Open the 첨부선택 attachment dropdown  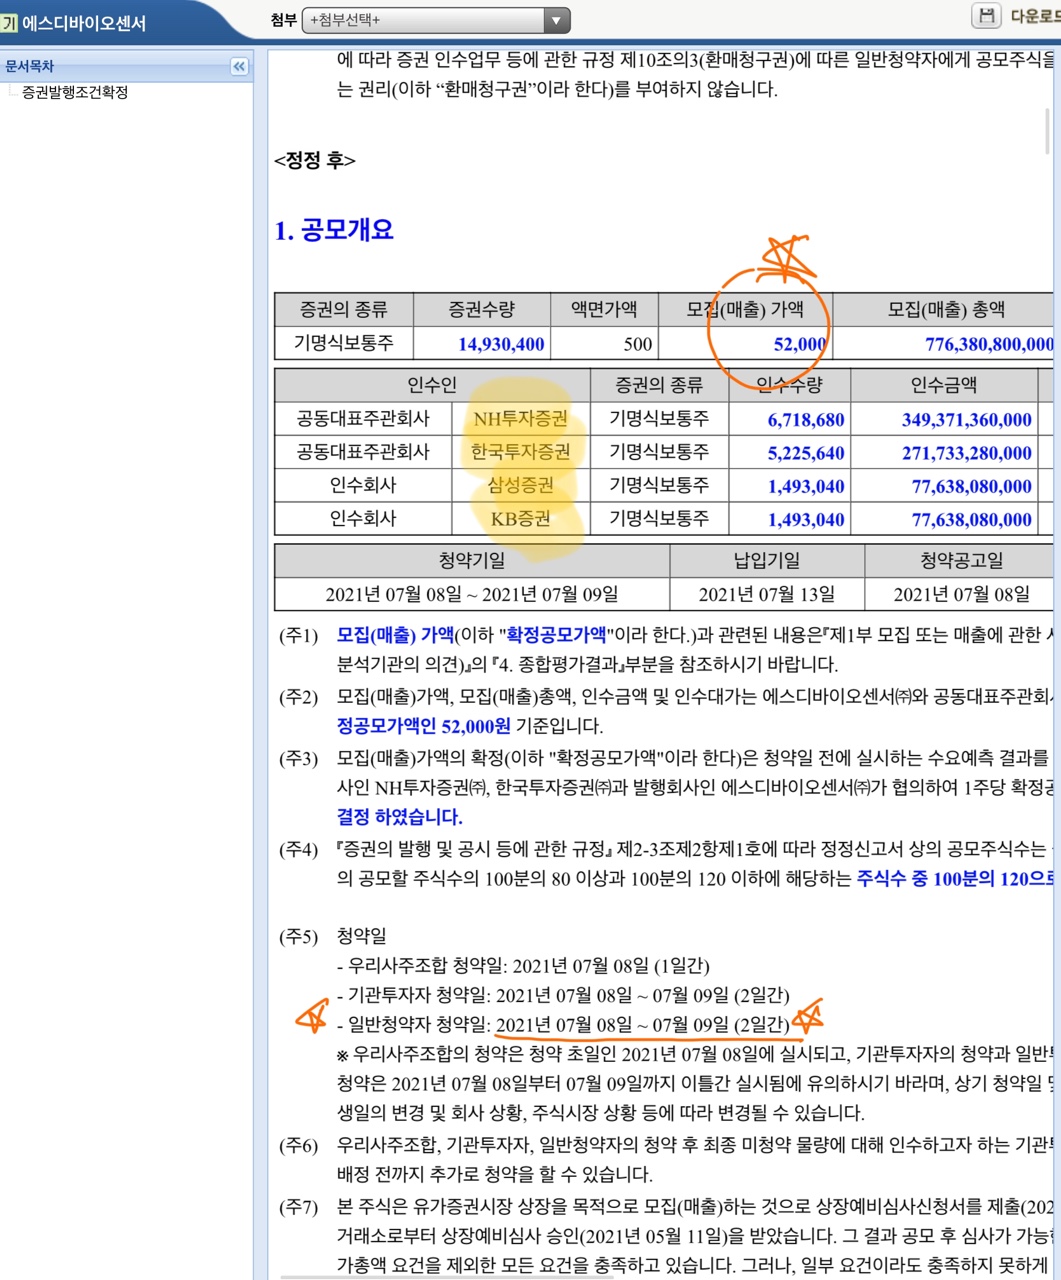[x=435, y=19]
